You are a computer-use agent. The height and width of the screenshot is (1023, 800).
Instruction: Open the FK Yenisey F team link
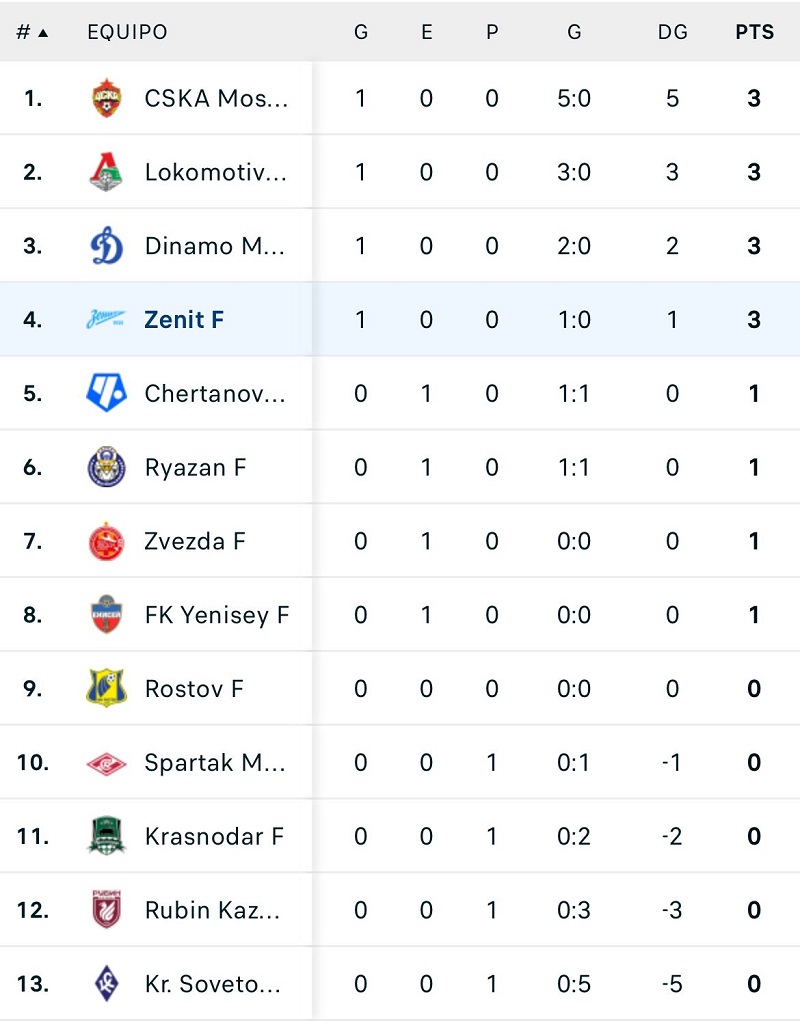tap(216, 615)
